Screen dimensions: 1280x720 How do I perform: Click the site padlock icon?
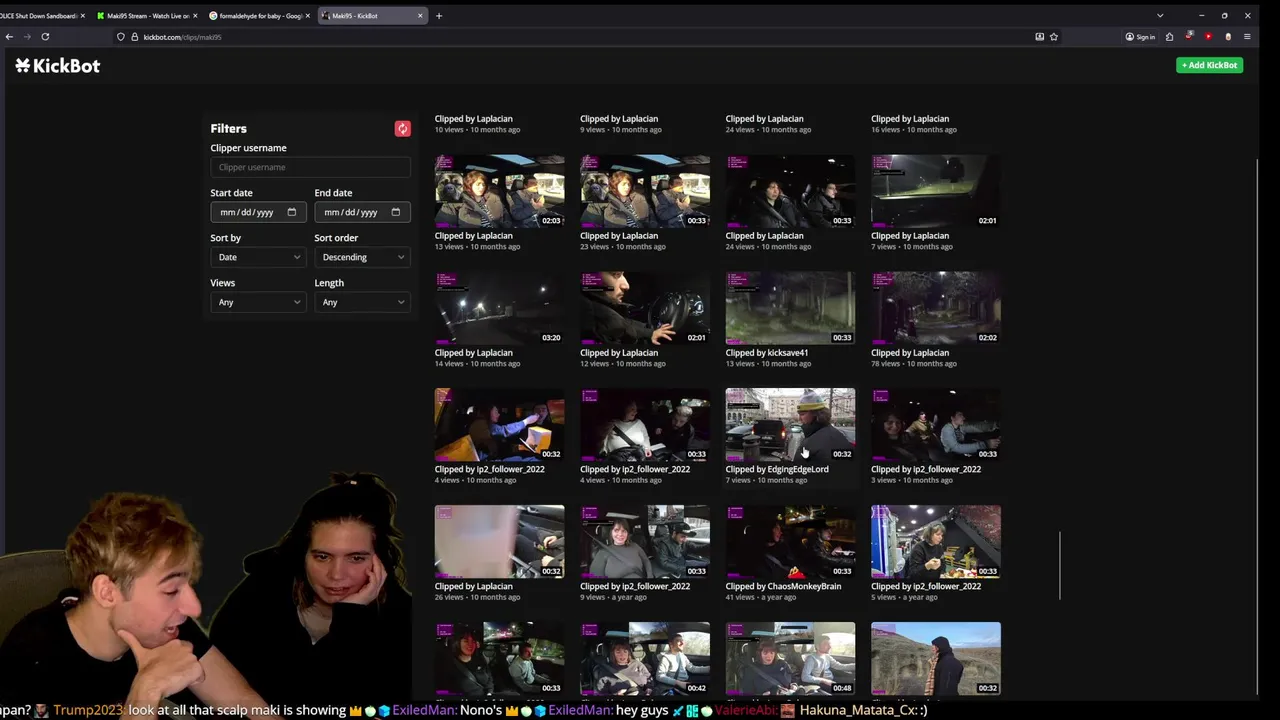134,37
